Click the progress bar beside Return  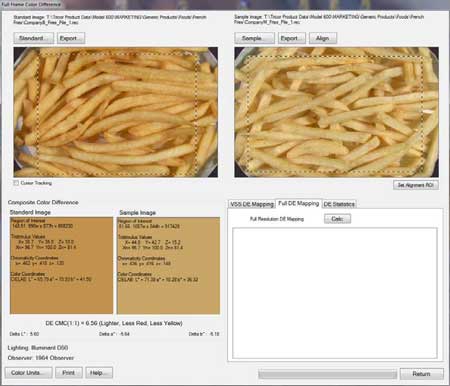327,374
